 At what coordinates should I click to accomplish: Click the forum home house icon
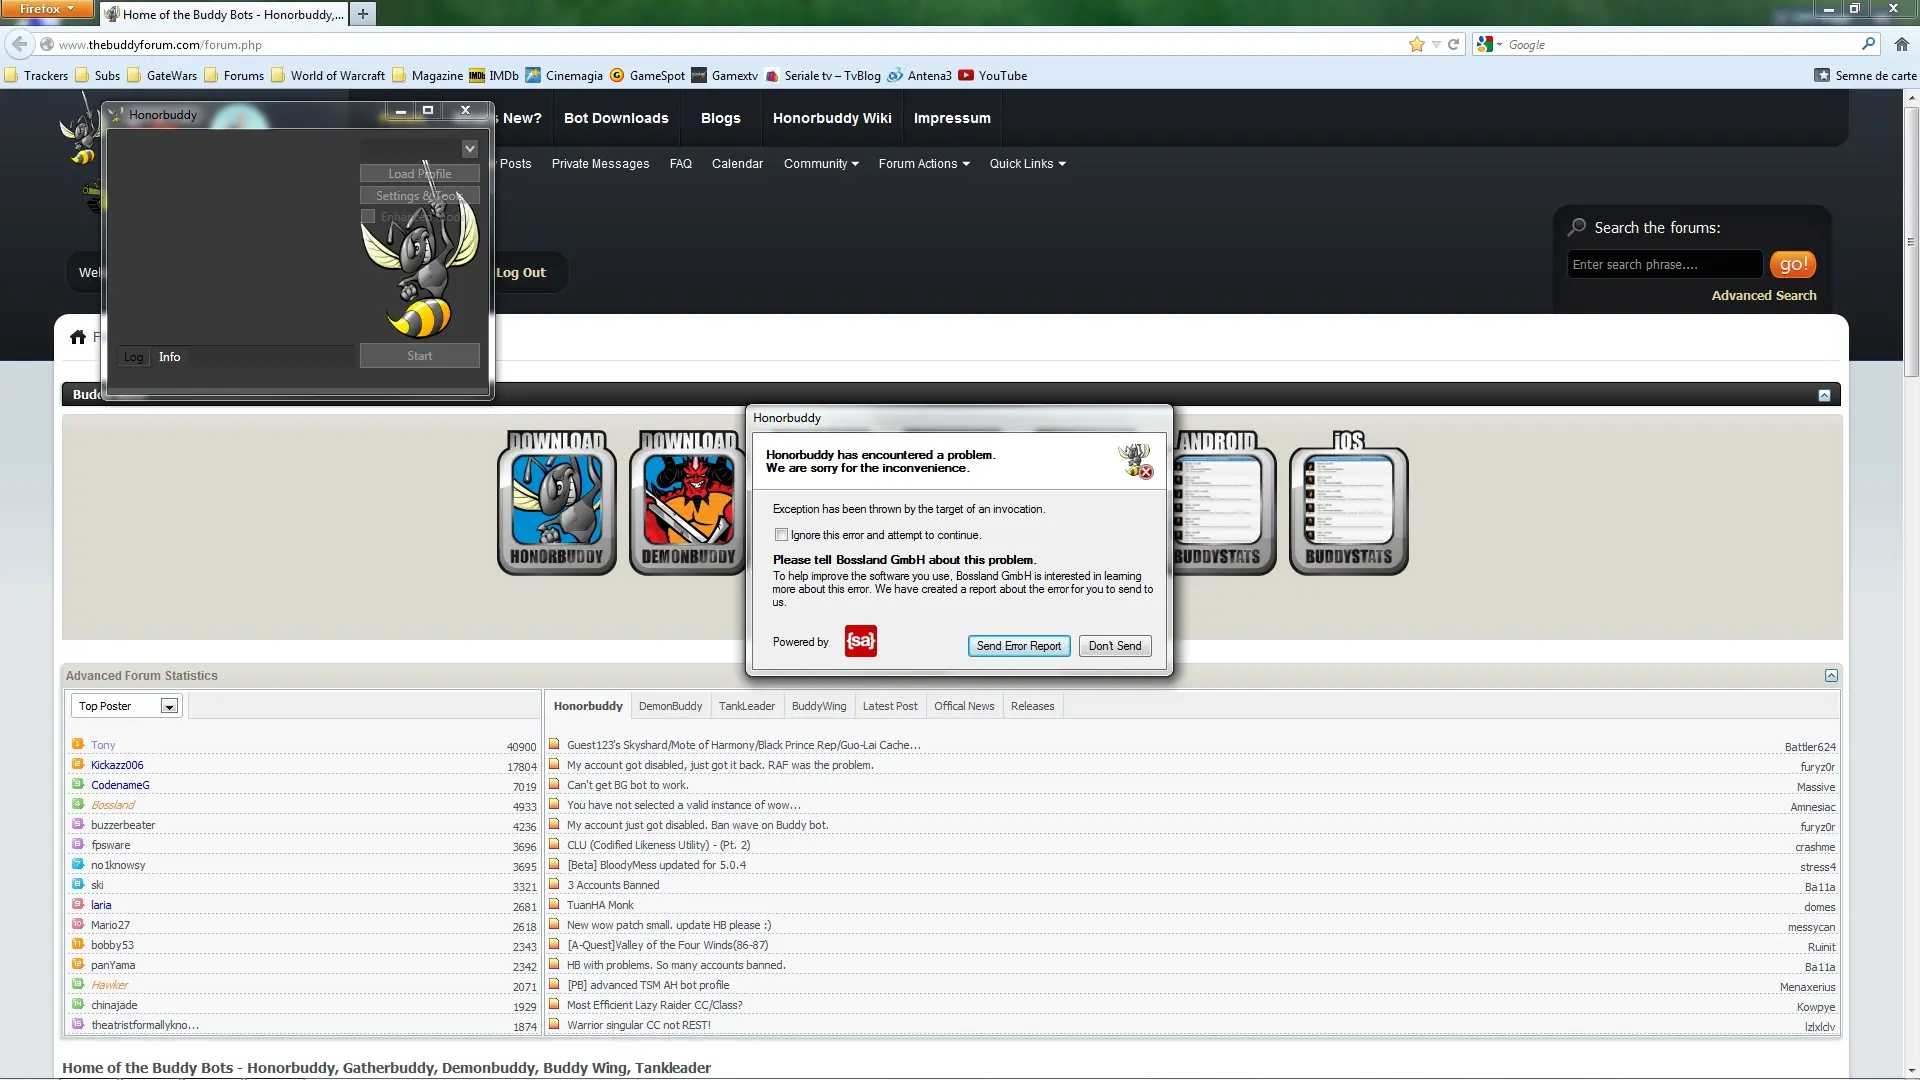coord(78,337)
